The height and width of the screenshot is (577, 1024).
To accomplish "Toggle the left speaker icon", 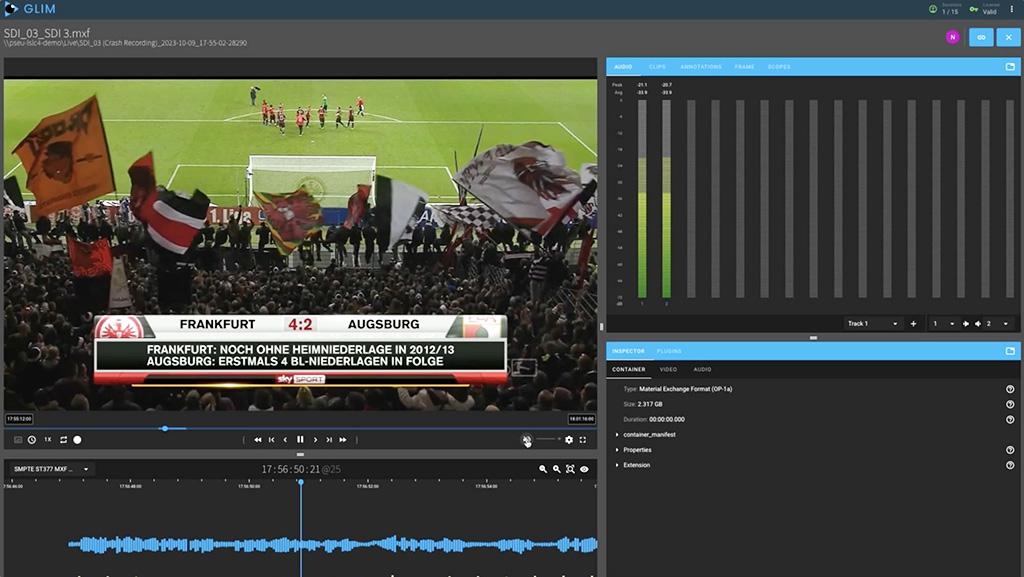I will [966, 324].
